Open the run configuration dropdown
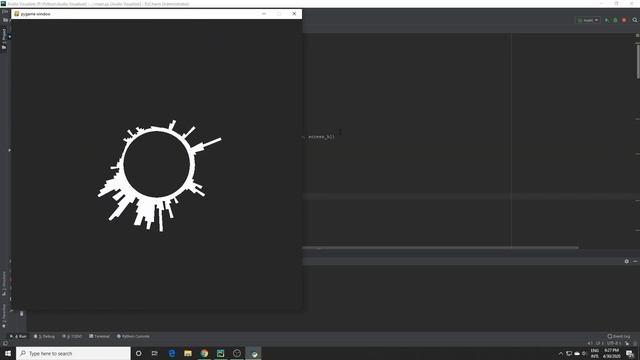 588,20
